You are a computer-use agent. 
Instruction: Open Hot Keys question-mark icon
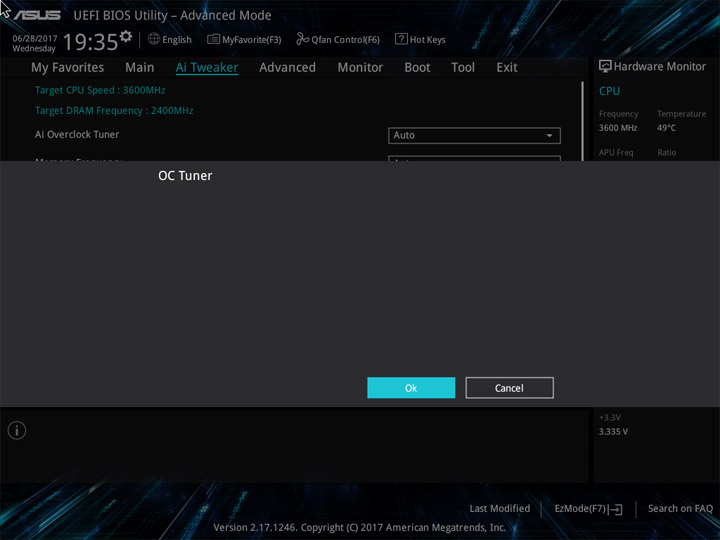[x=401, y=39]
